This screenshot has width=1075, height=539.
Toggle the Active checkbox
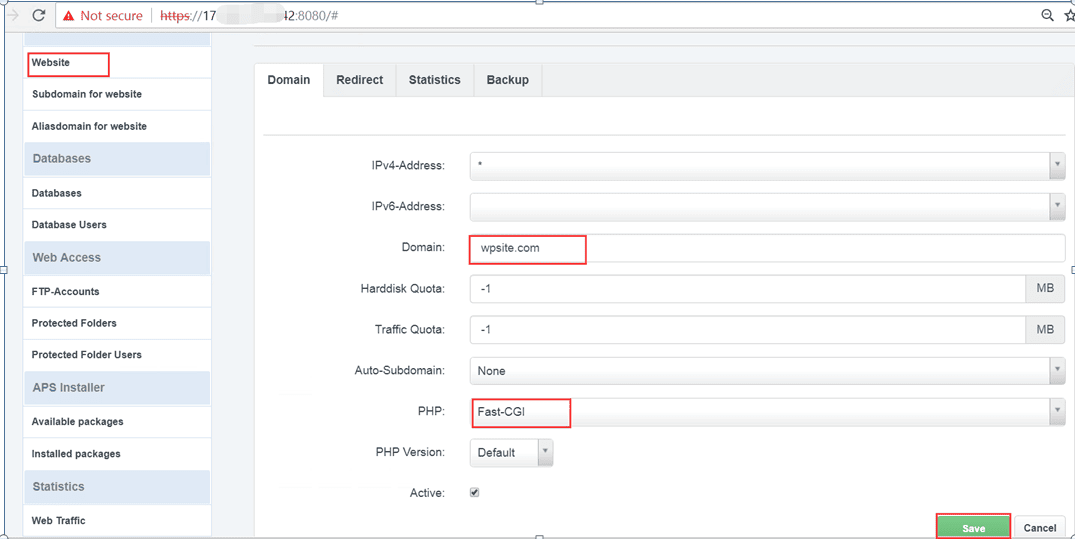click(x=474, y=492)
